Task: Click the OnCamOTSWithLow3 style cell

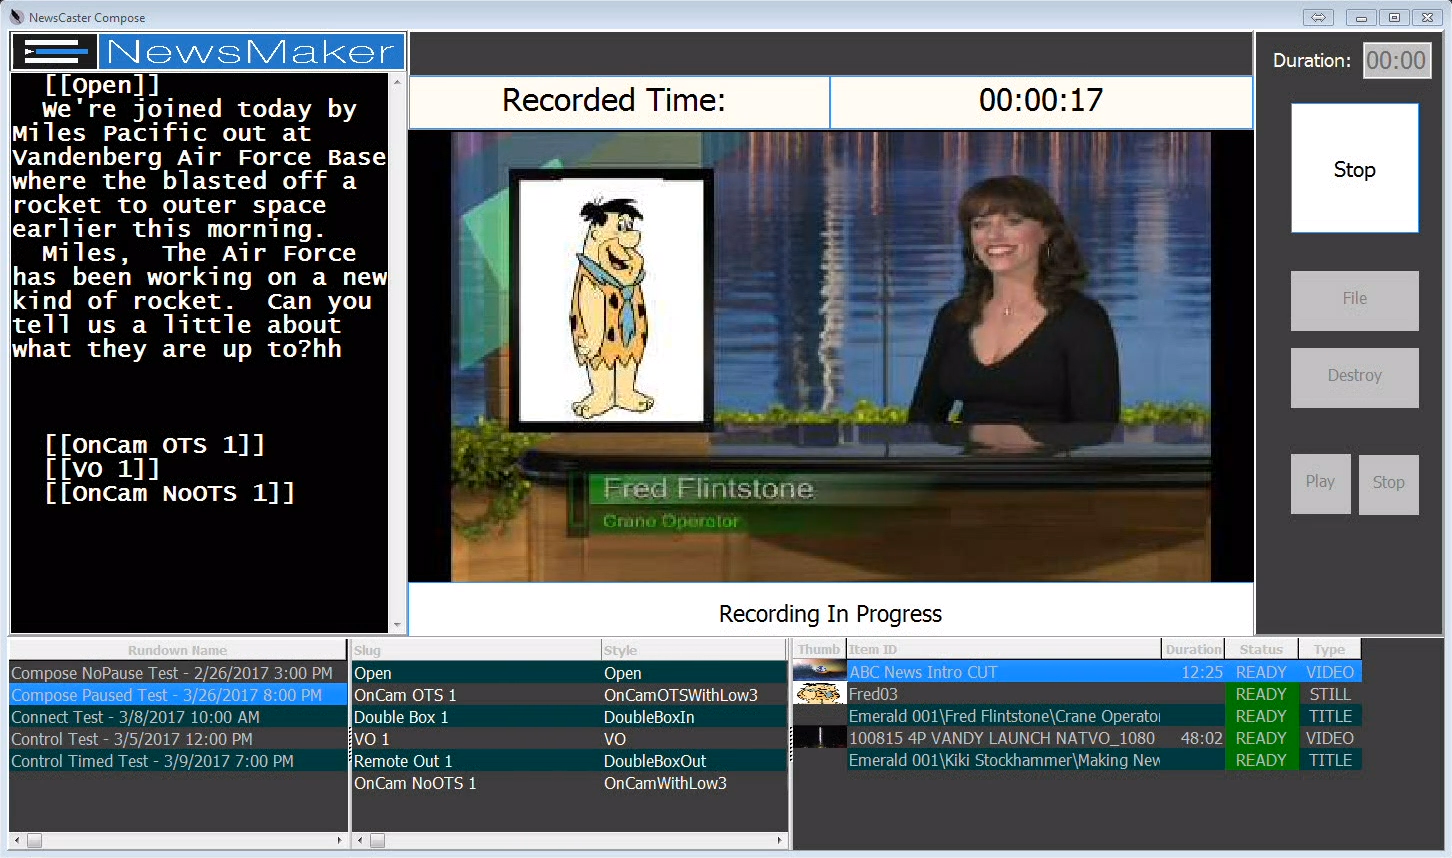Action: (694, 695)
